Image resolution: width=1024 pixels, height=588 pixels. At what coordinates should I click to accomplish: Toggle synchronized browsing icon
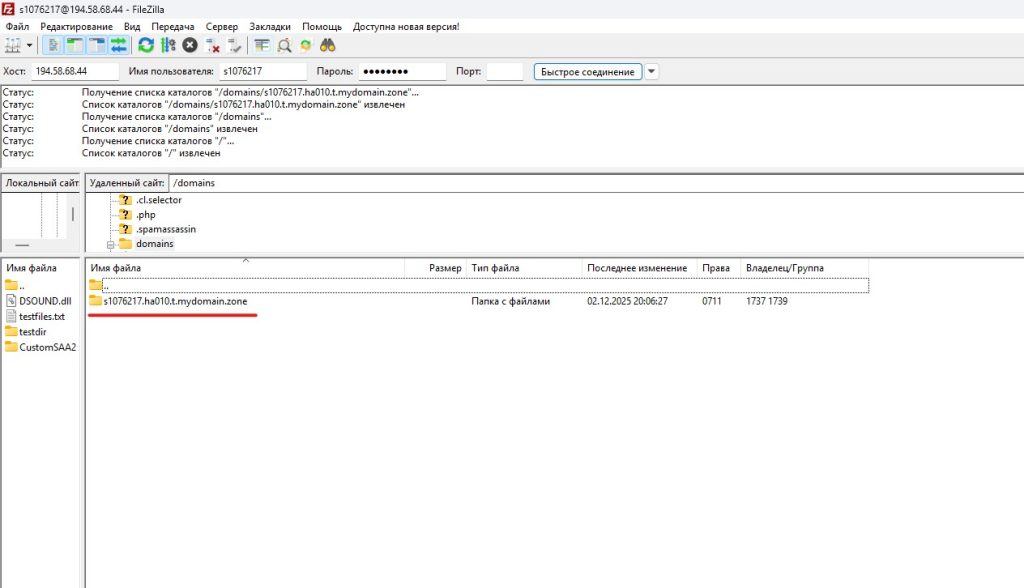306,45
